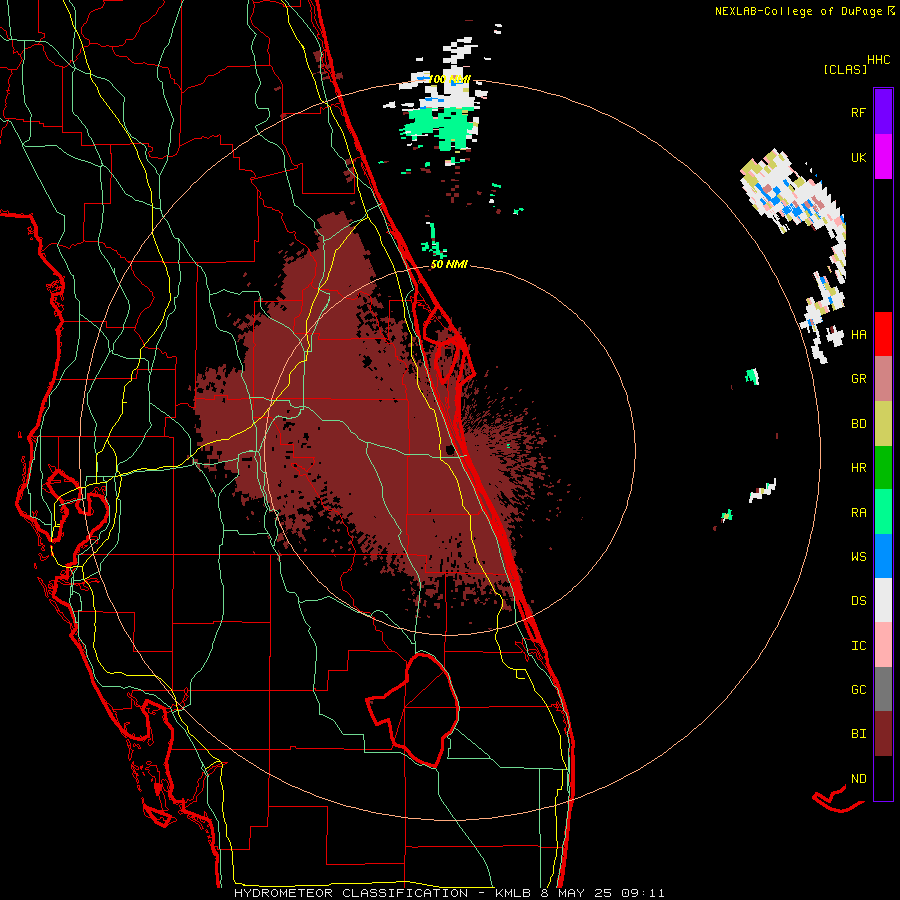Screen dimensions: 900x900
Task: Click the blue WS legend swatch
Action: click(x=883, y=556)
